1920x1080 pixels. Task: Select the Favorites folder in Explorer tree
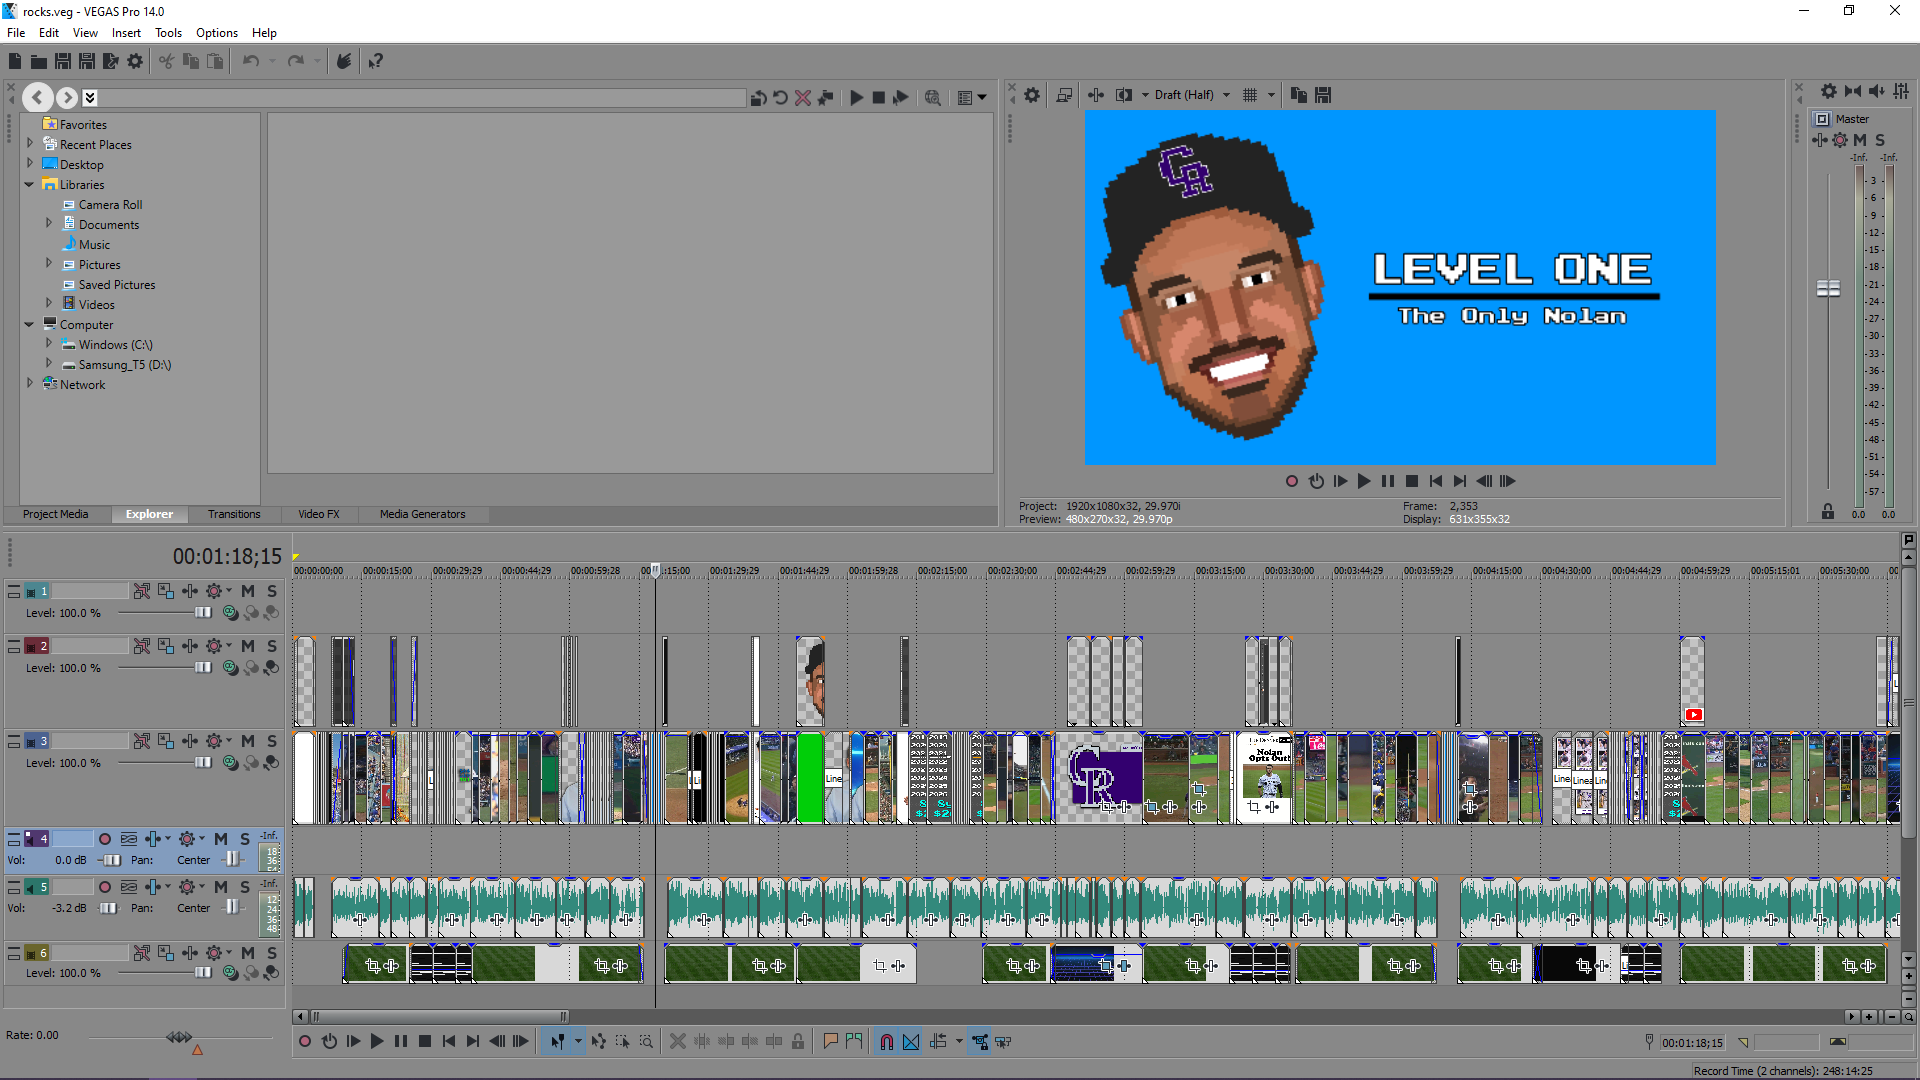tap(75, 125)
